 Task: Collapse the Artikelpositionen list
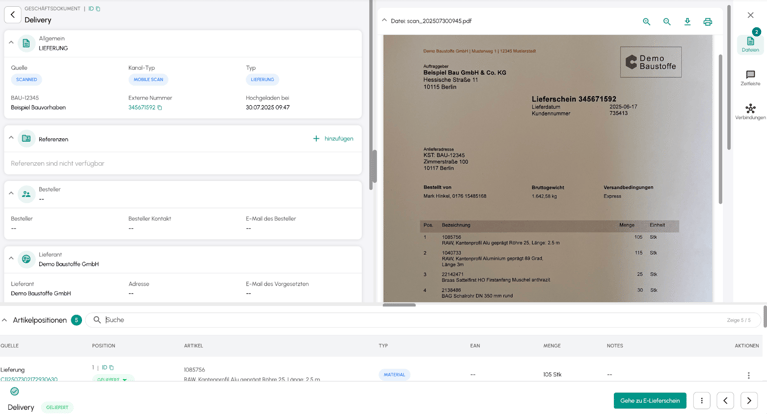(5, 320)
